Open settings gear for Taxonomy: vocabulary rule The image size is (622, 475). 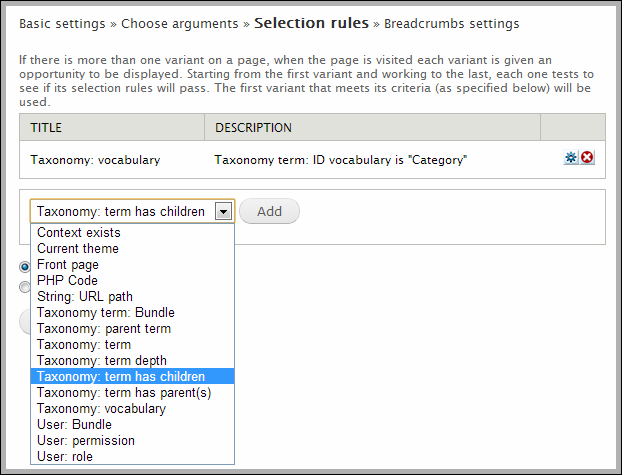point(571,158)
